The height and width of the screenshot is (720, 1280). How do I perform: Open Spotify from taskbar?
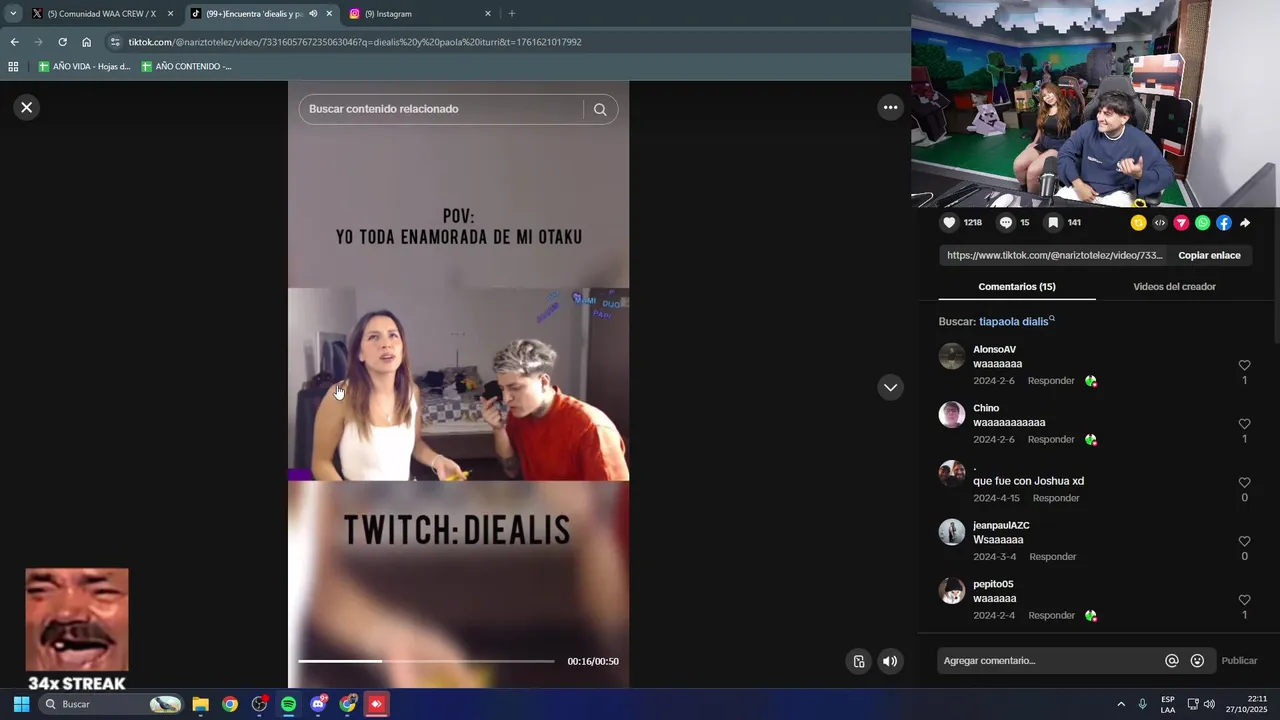(x=288, y=704)
